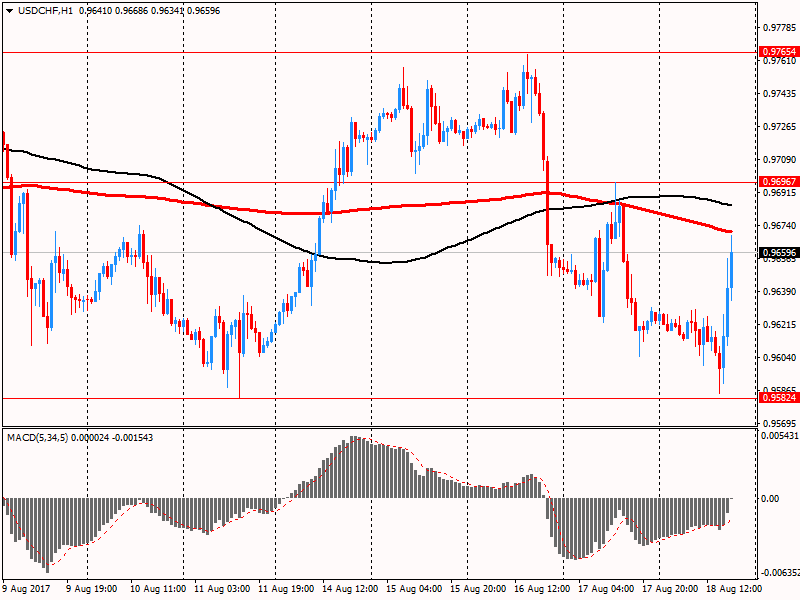This screenshot has width=800, height=600.
Task: Click the 0.97265 price scale value
Action: point(779,127)
